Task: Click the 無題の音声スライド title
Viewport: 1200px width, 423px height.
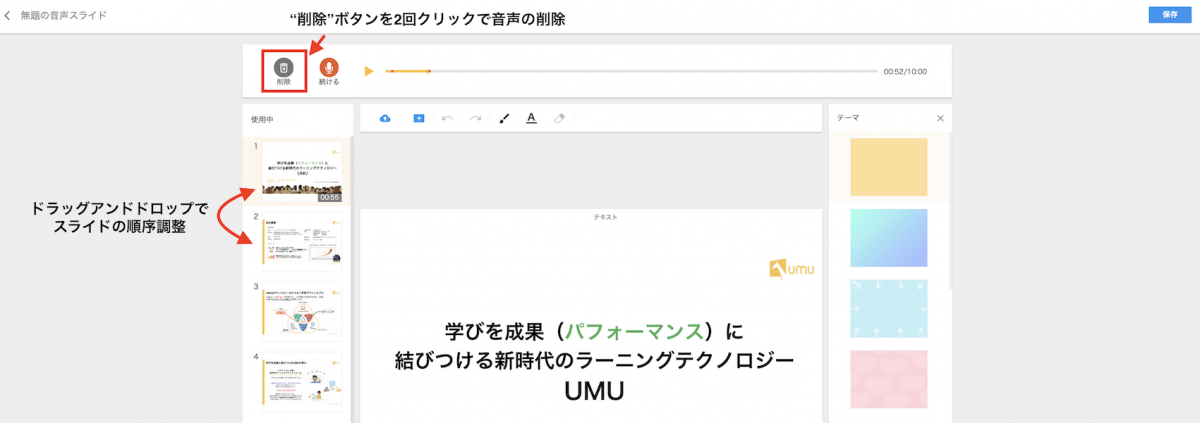Action: (x=63, y=16)
